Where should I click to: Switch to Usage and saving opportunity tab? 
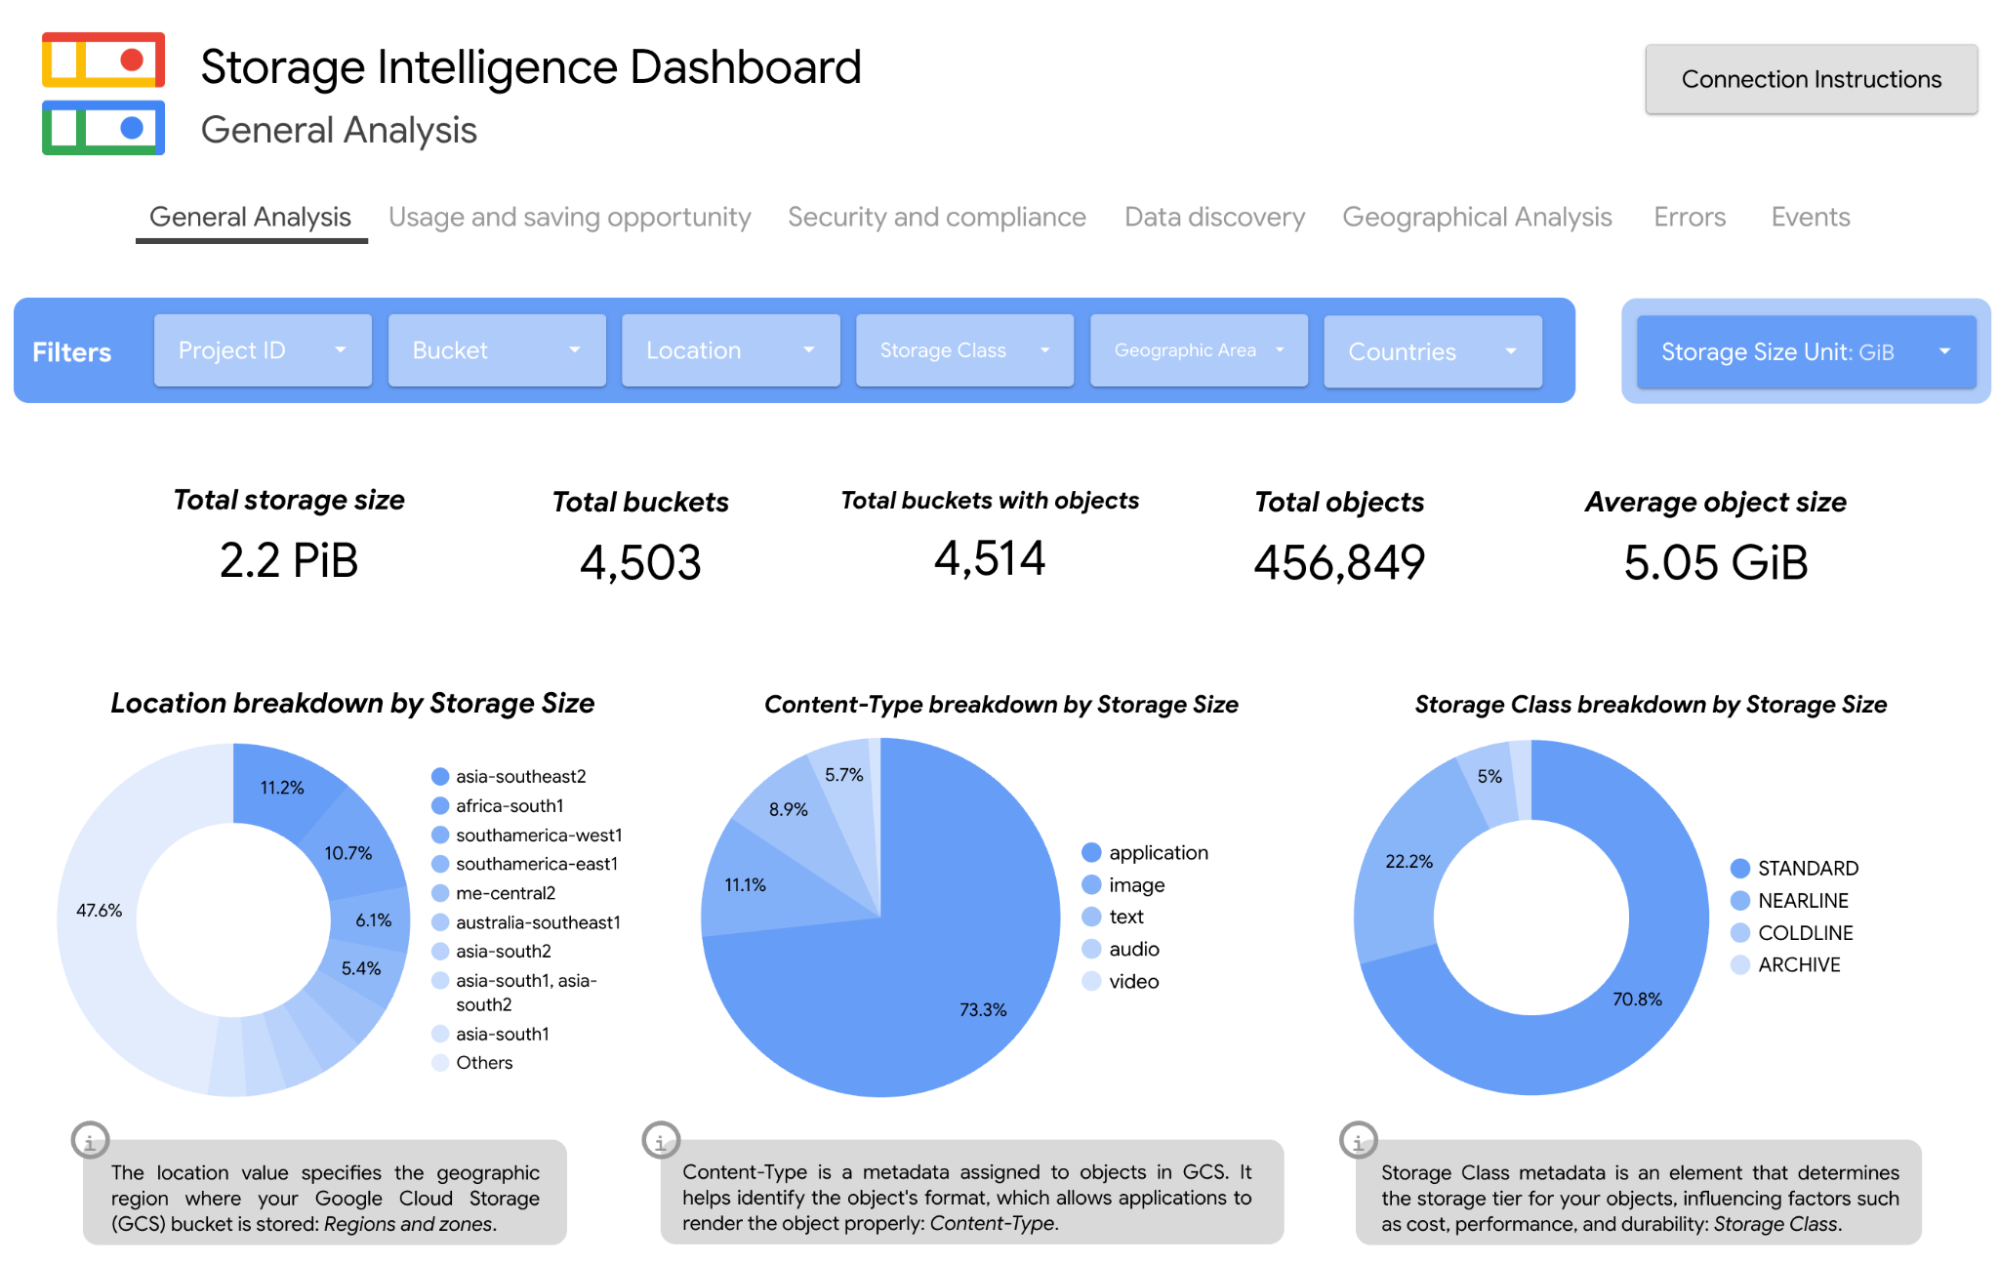569,217
